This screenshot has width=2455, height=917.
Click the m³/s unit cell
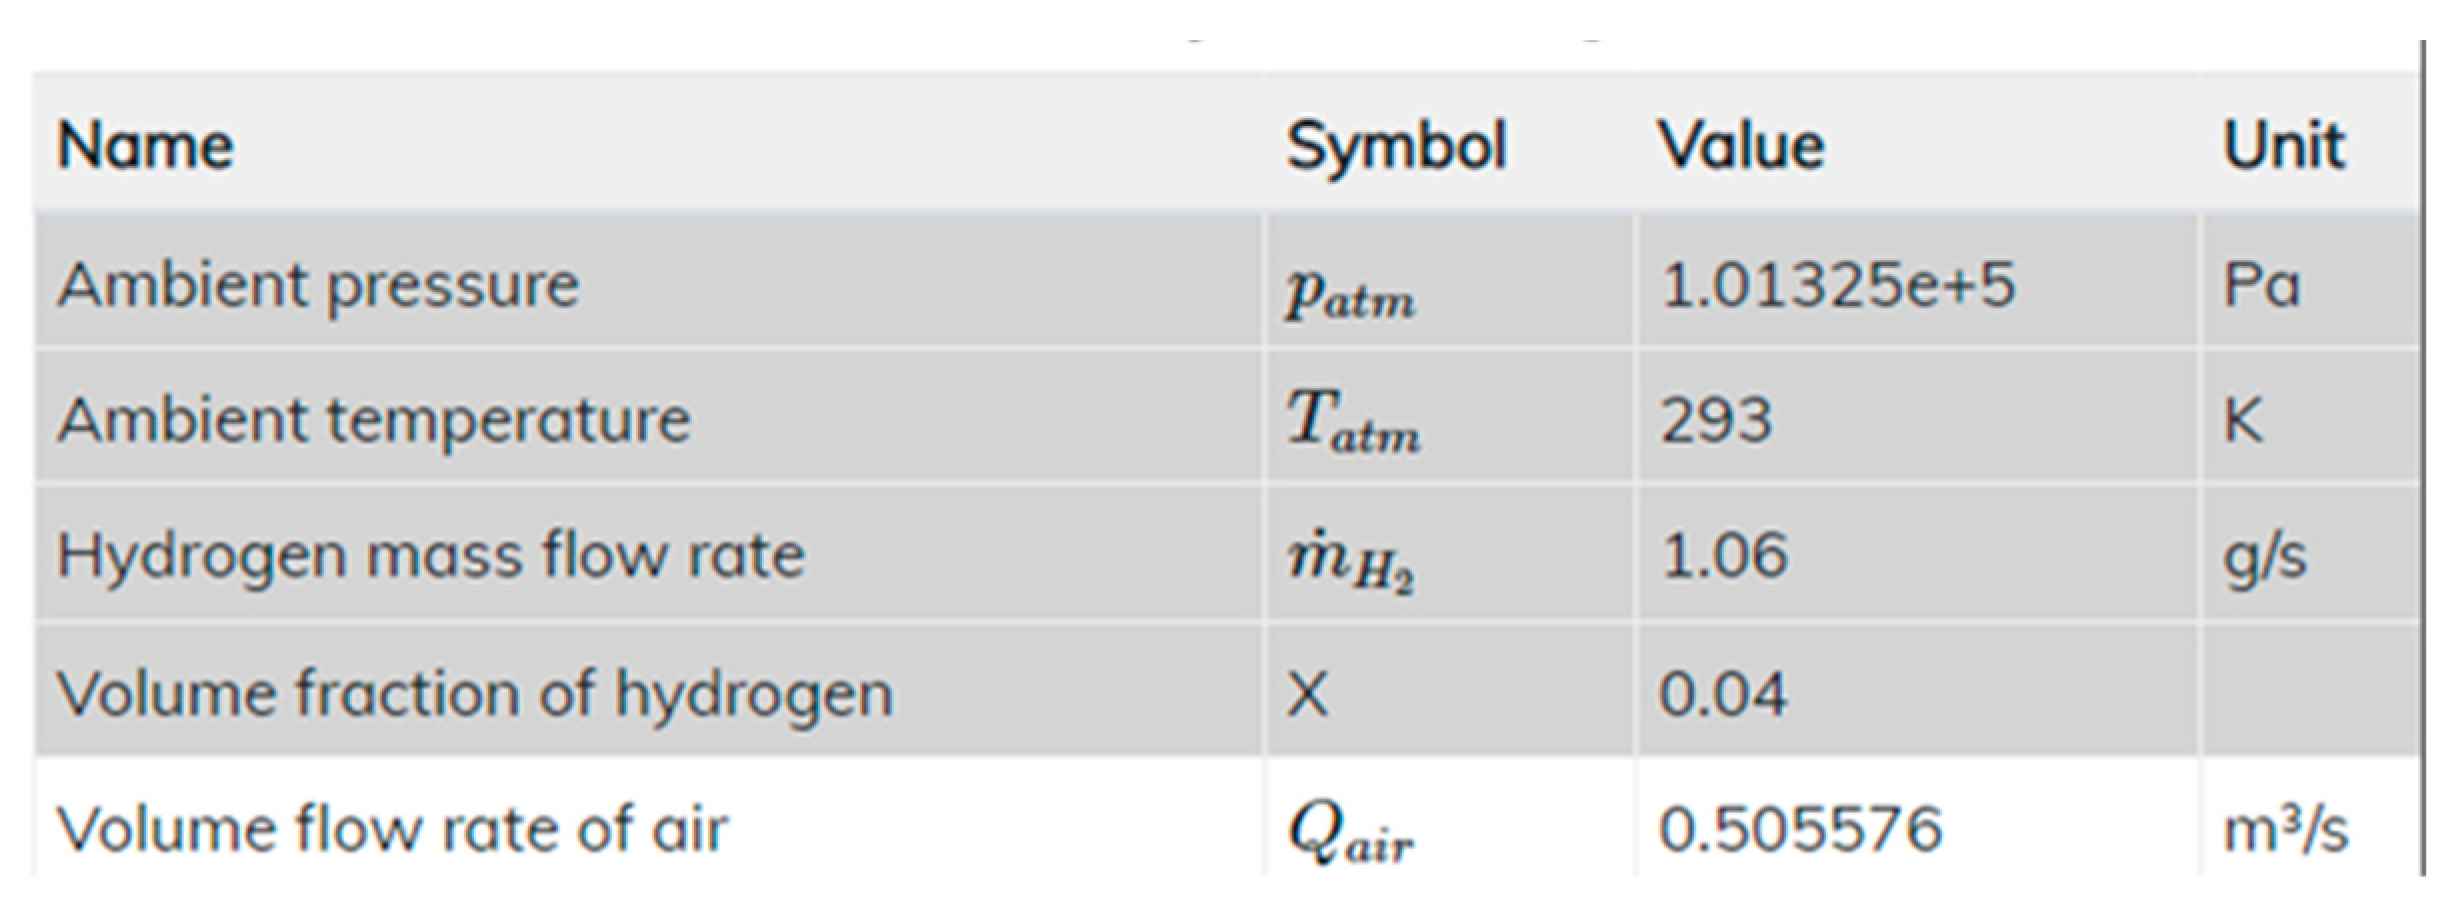pos(2285,829)
